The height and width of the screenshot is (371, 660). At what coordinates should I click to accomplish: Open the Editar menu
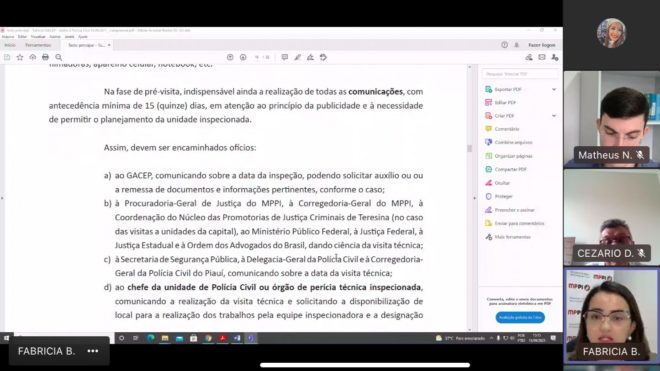pyautogui.click(x=22, y=37)
